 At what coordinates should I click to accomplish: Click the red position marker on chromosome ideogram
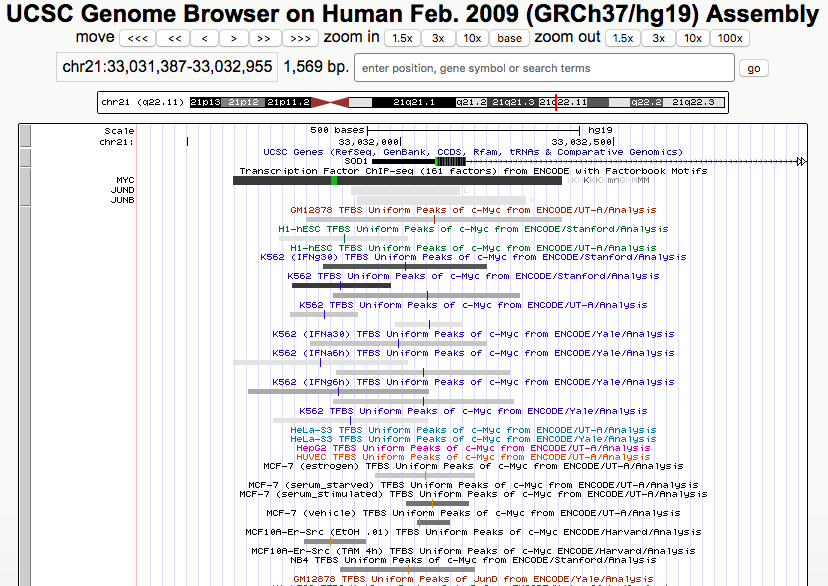[556, 102]
